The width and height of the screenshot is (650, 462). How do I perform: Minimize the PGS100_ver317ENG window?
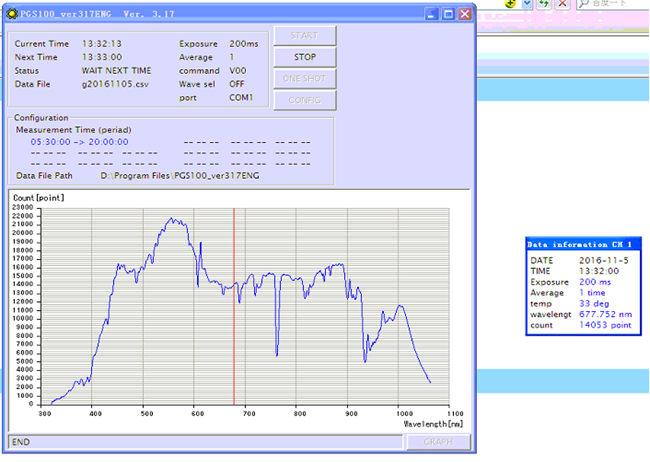click(x=432, y=14)
